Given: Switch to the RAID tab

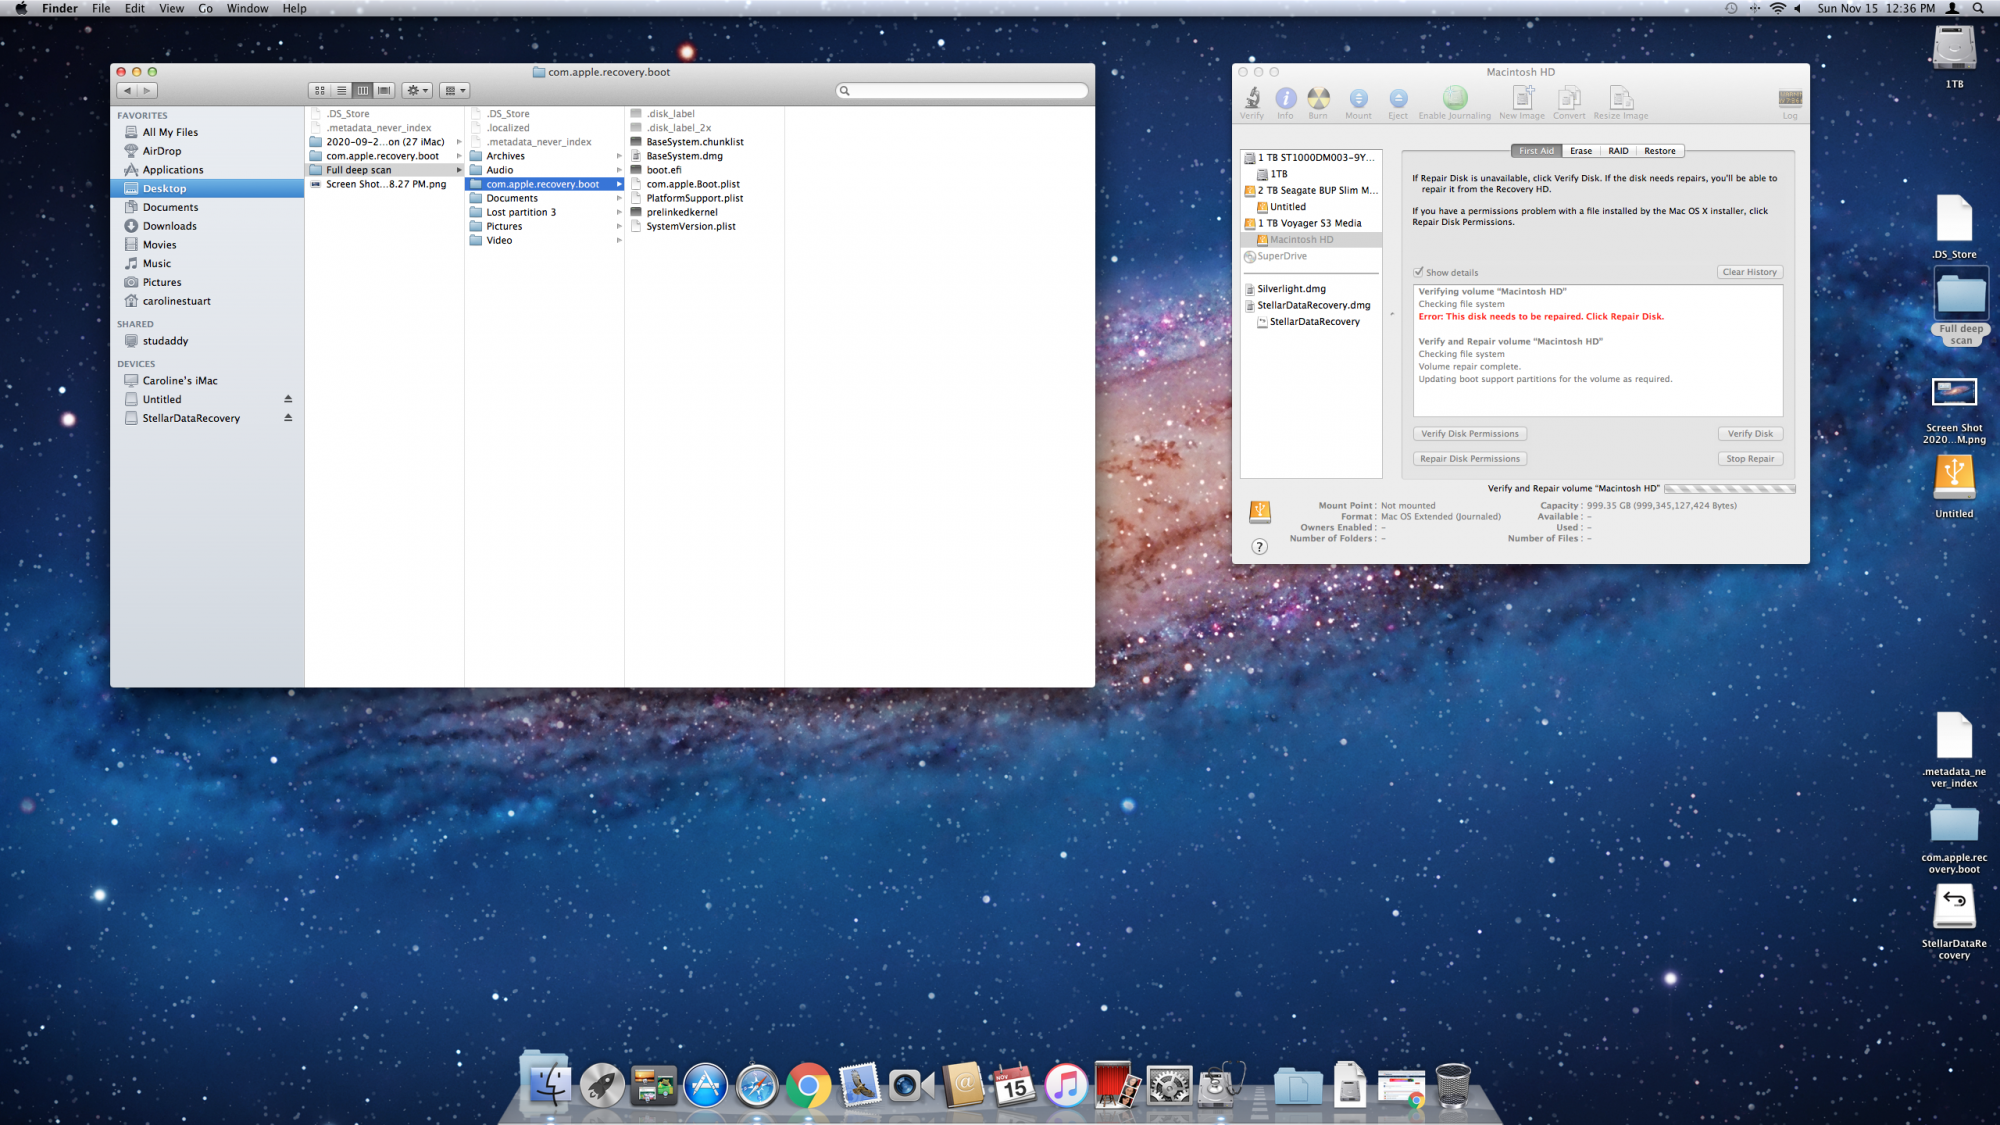Looking at the screenshot, I should (x=1618, y=151).
